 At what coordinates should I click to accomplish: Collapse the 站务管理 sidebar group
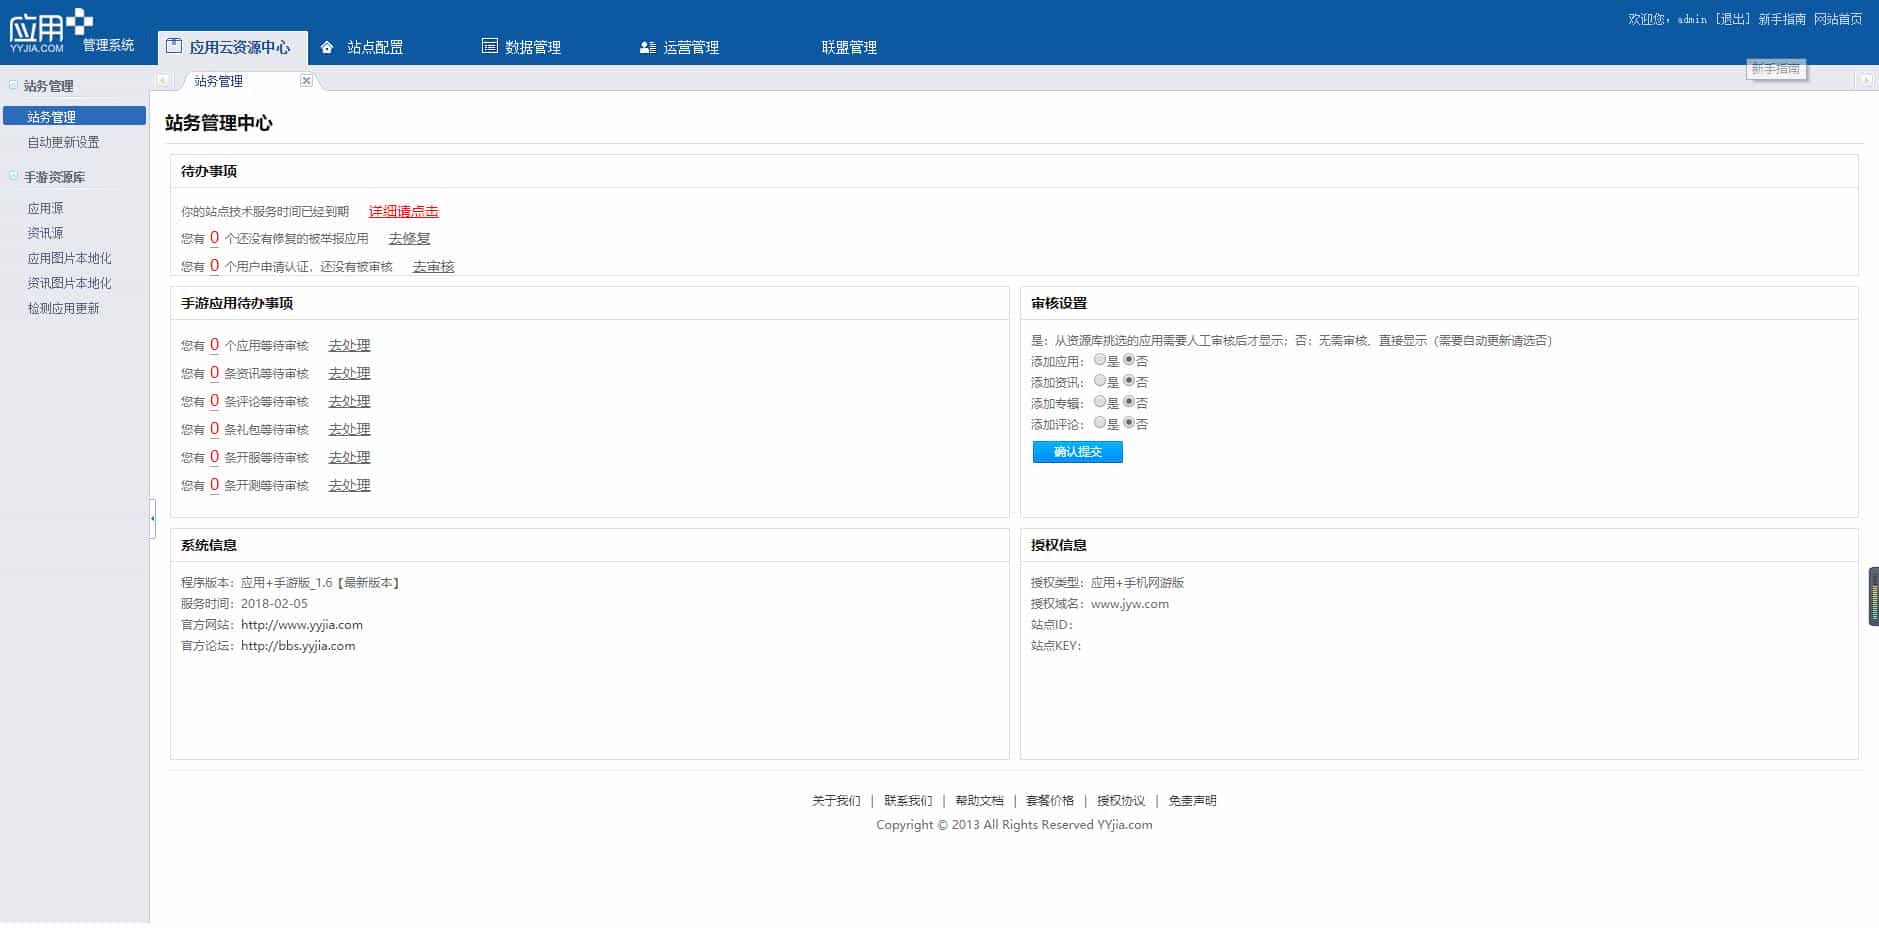tap(14, 85)
